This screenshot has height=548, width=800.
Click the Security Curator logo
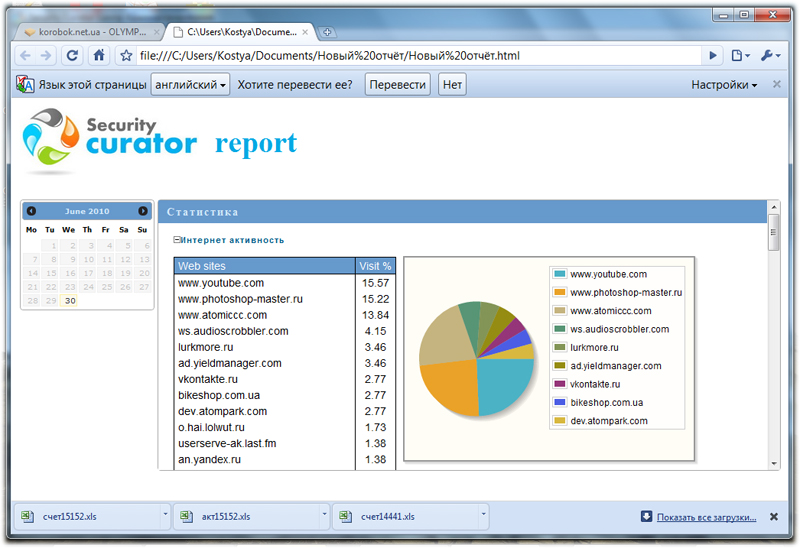pyautogui.click(x=110, y=140)
